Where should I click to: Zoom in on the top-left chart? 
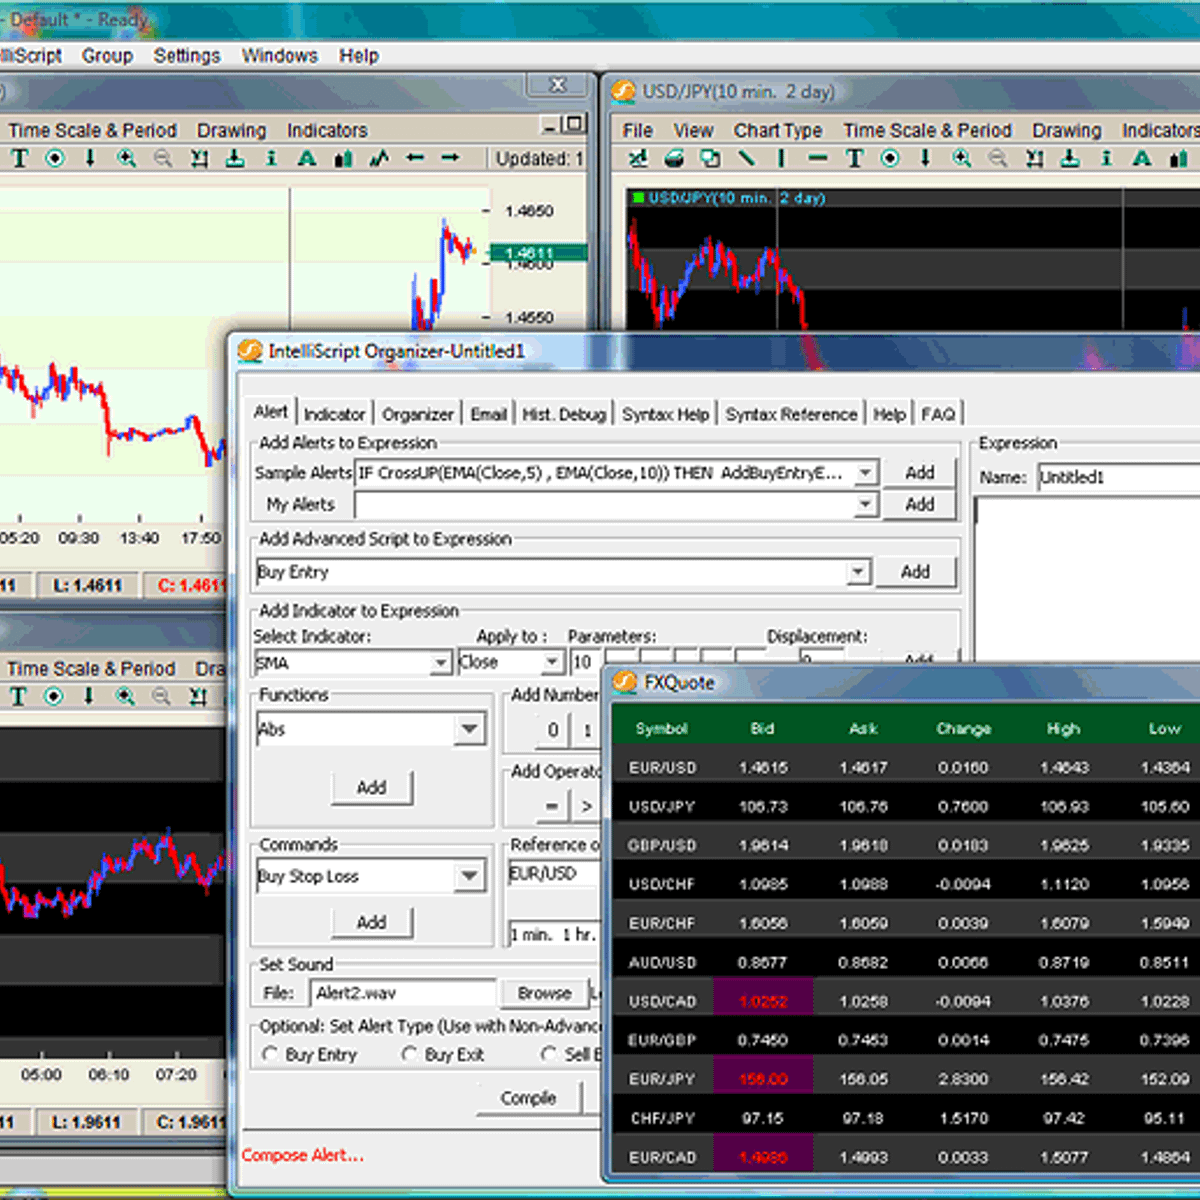(127, 158)
